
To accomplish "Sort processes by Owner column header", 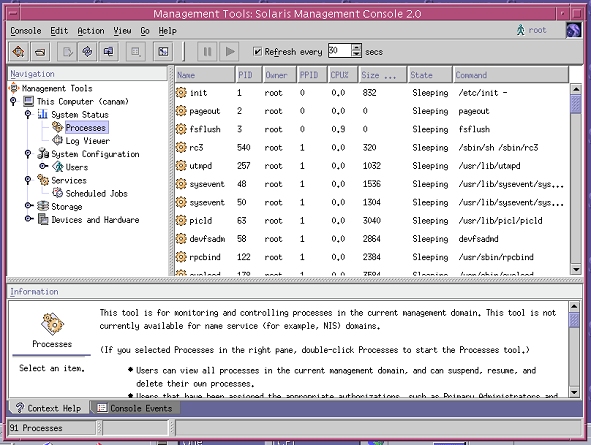I will [280, 75].
